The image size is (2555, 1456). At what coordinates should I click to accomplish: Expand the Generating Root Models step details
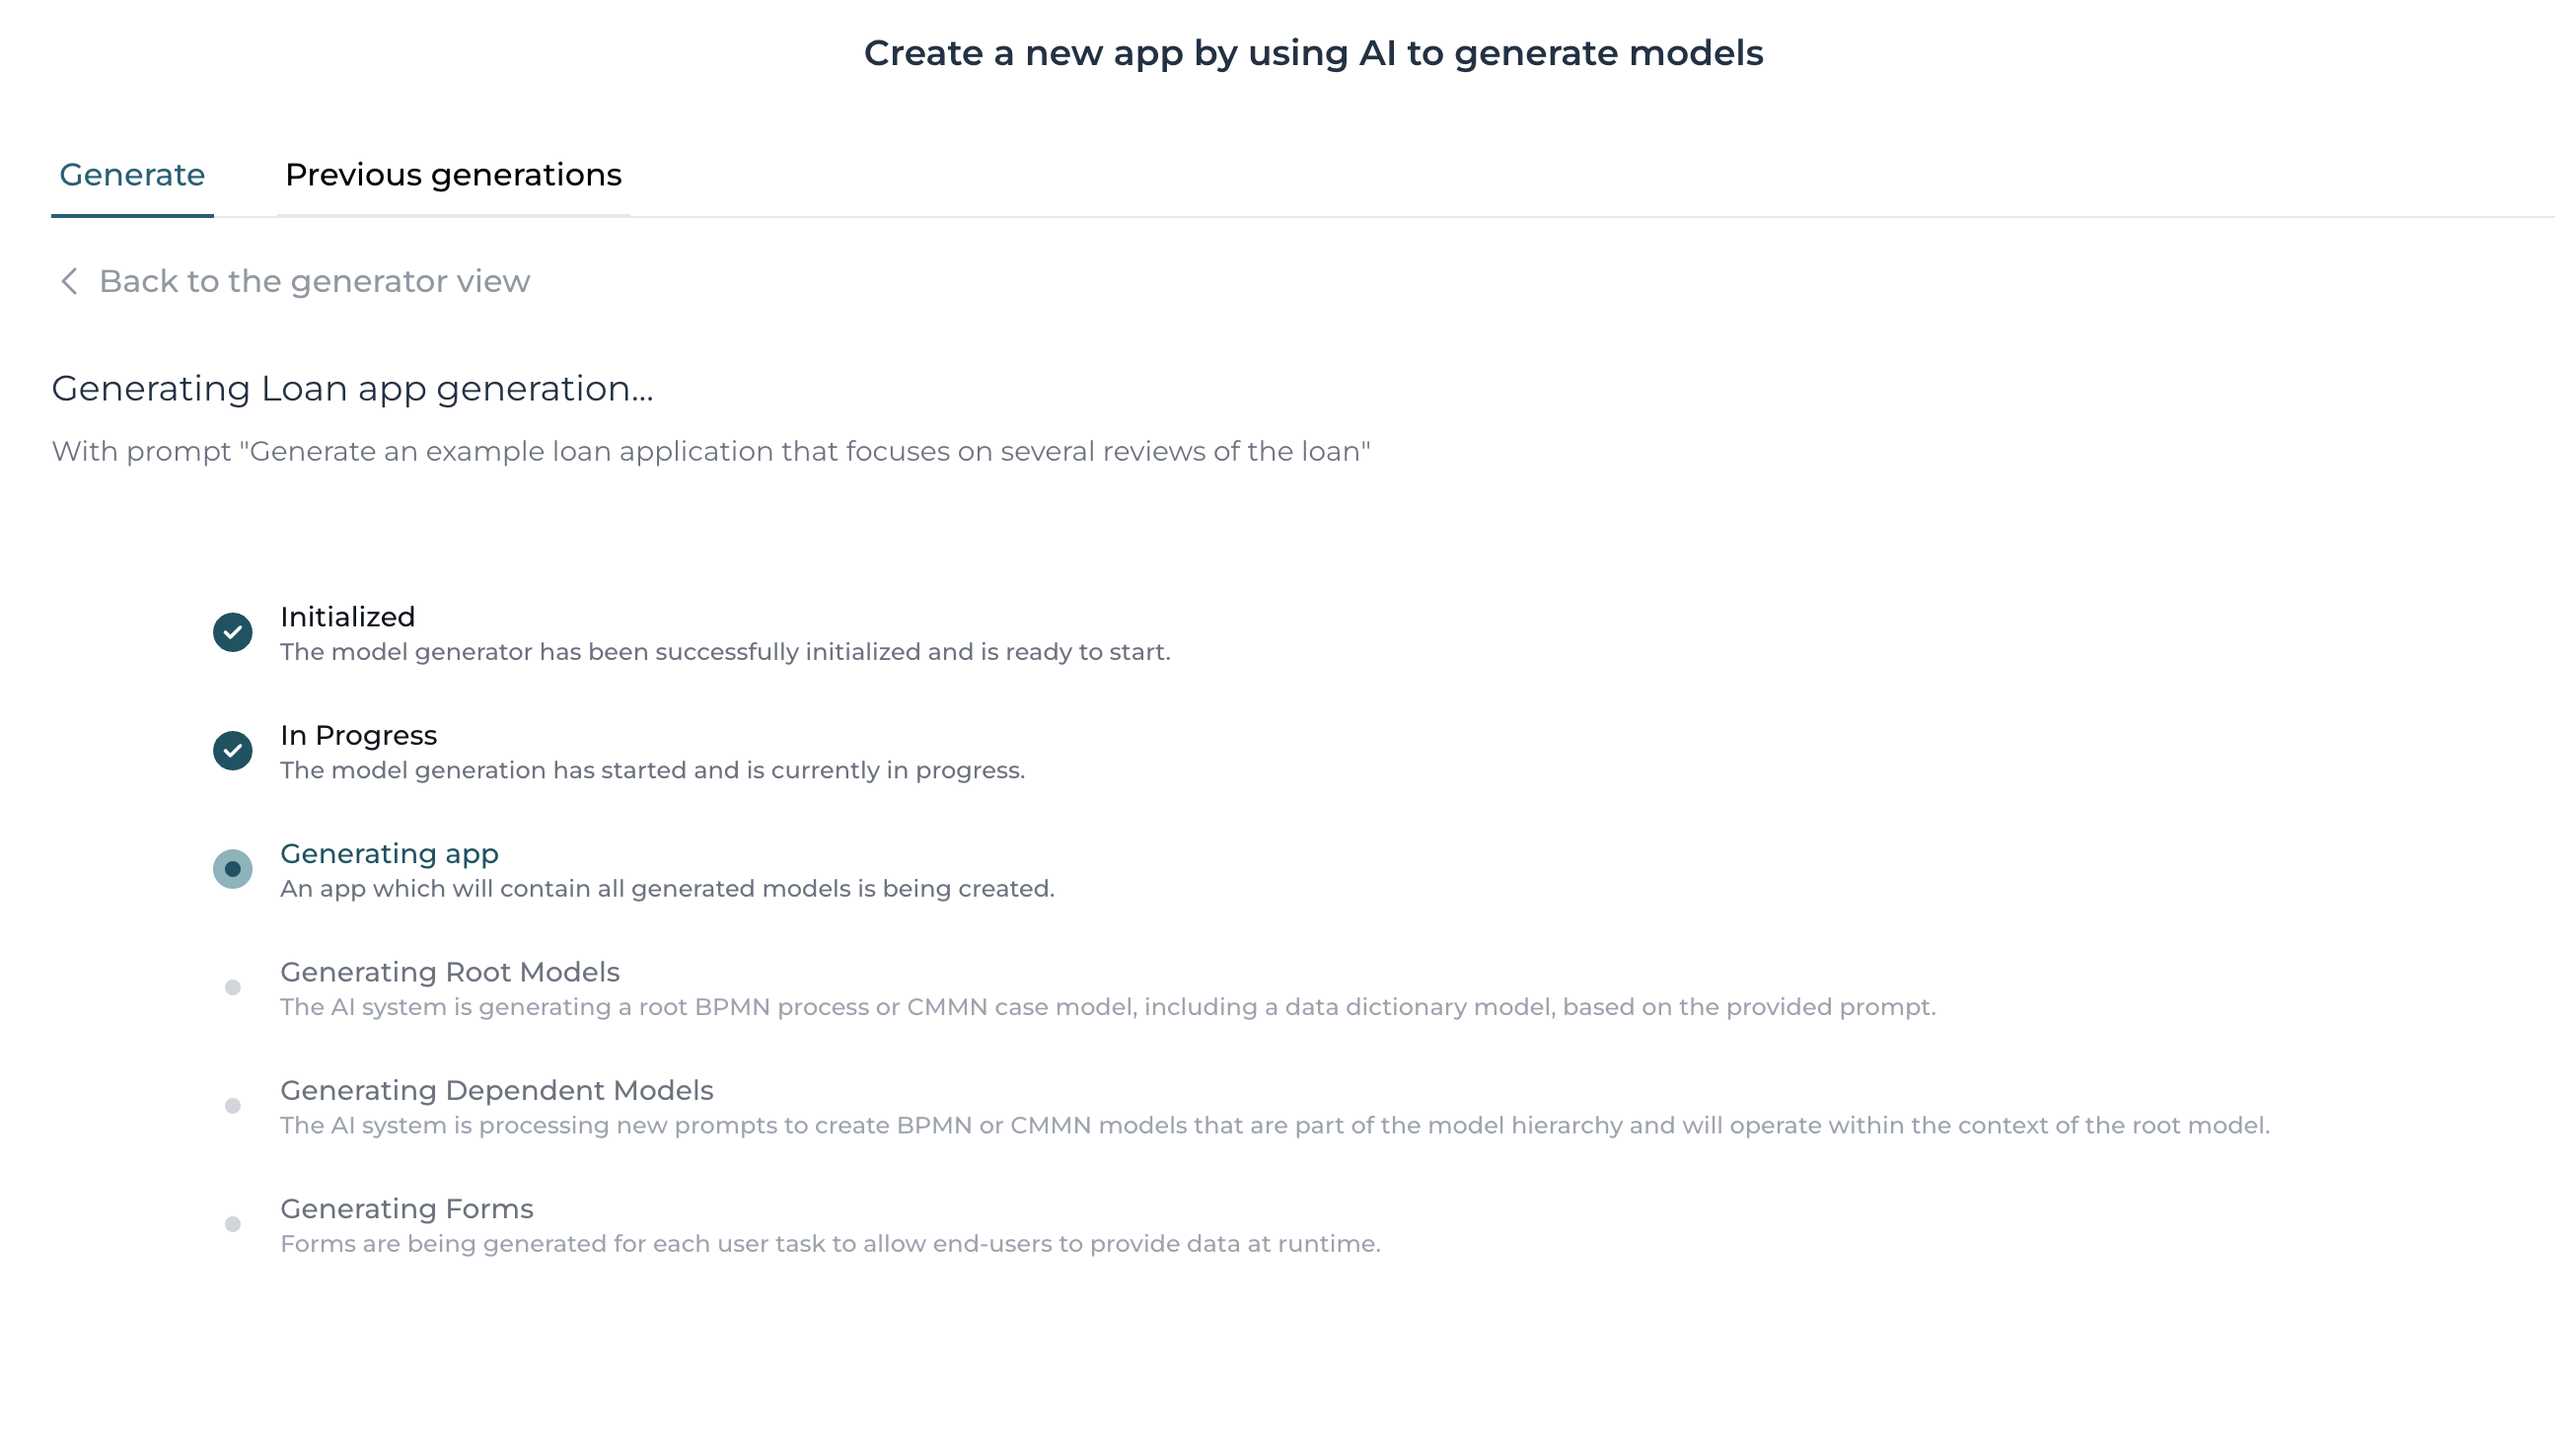(450, 971)
